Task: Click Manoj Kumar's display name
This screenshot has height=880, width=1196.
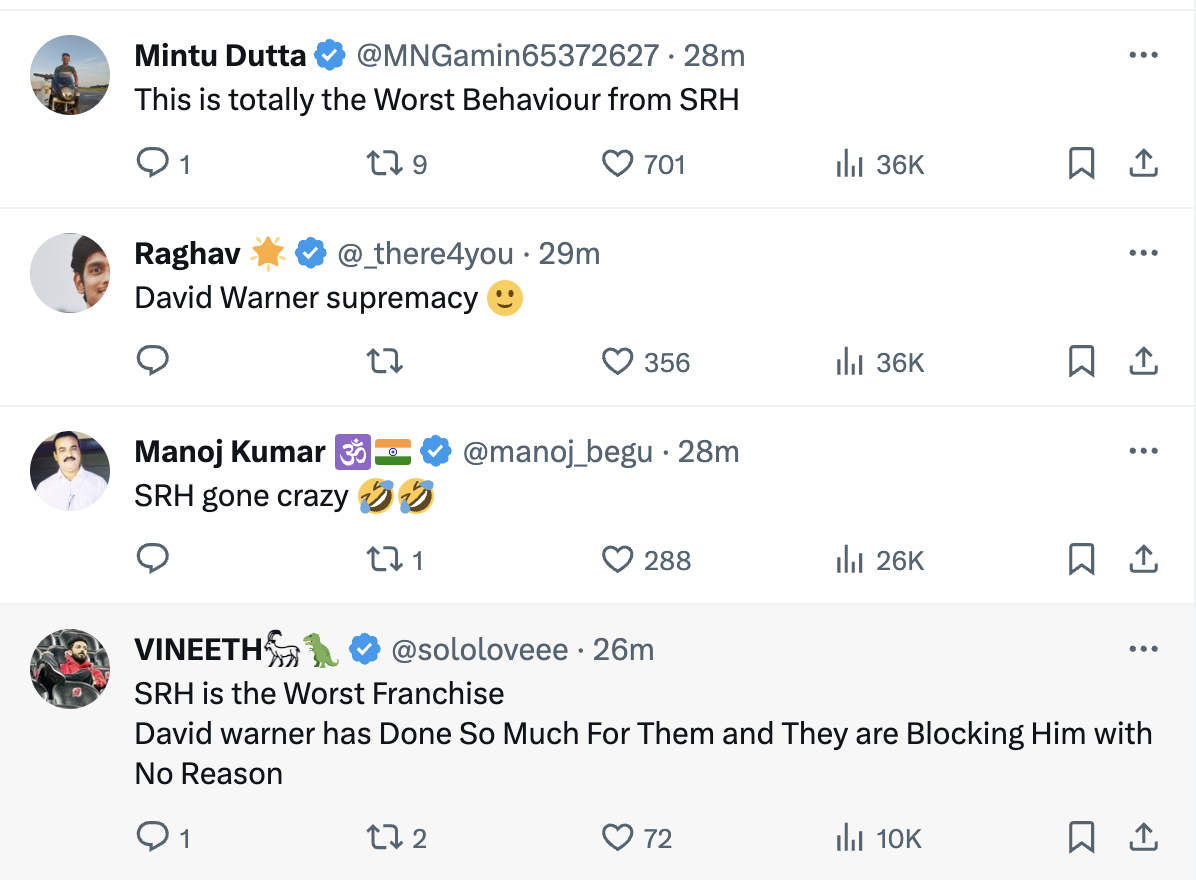Action: click(230, 452)
